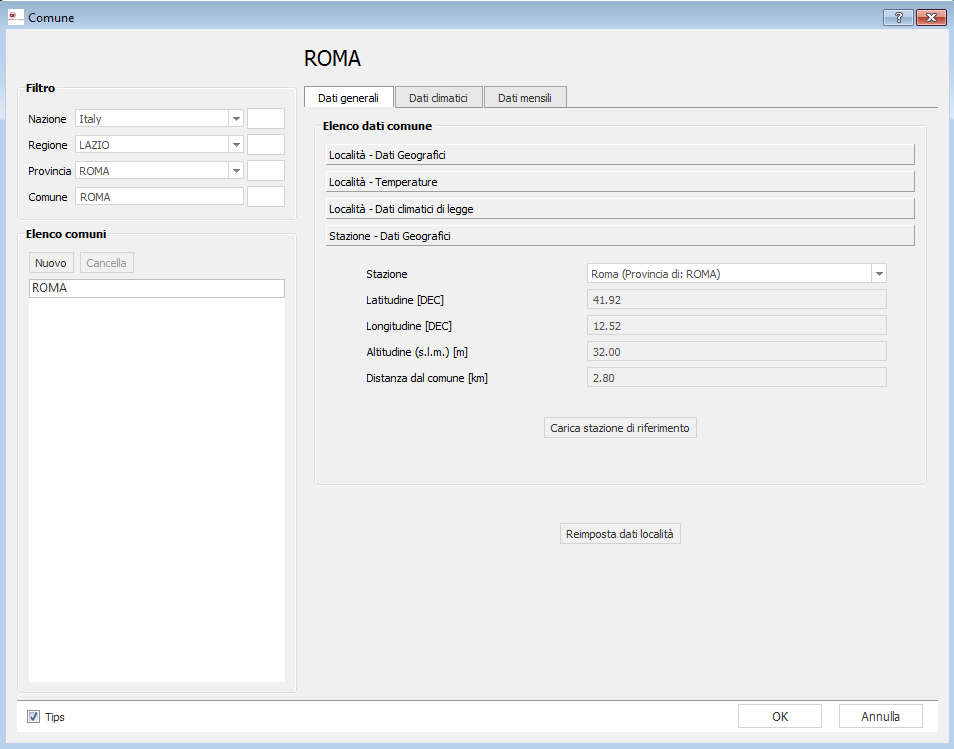Screen dimensions: 954x749
Task: Expand Località - Dati Geografici section
Action: pos(620,155)
